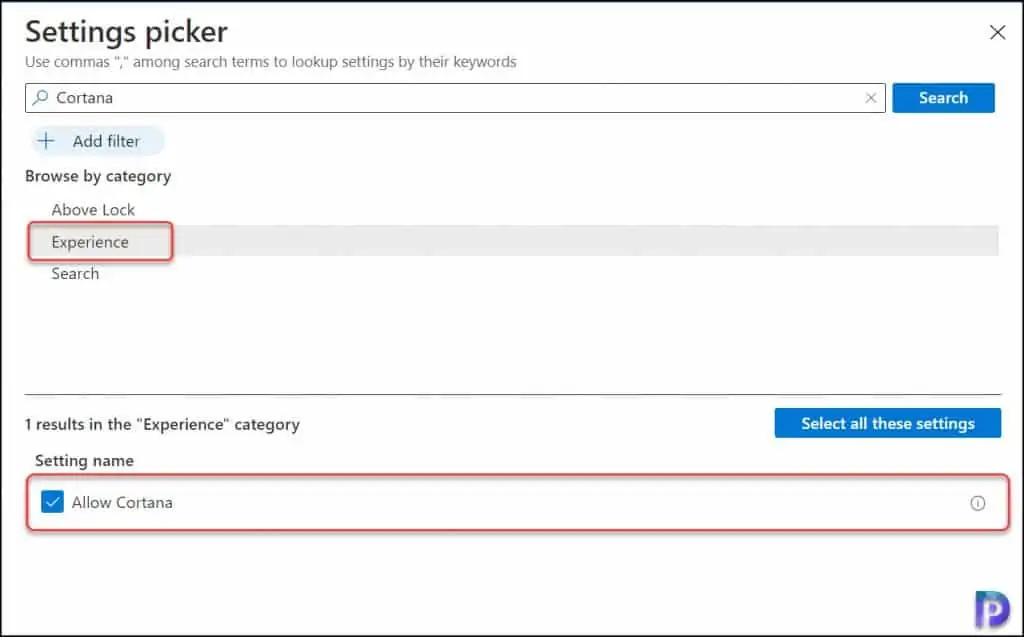Click the Setting name column header
The height and width of the screenshot is (637, 1024).
point(84,461)
